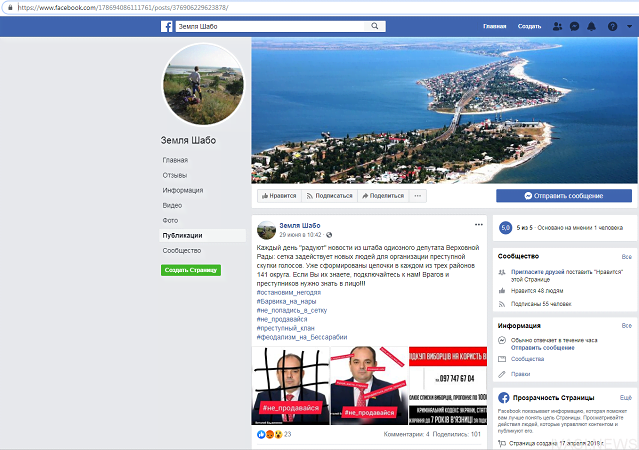
Task: Expand account dropdown arrow in top bar
Action: [629, 26]
